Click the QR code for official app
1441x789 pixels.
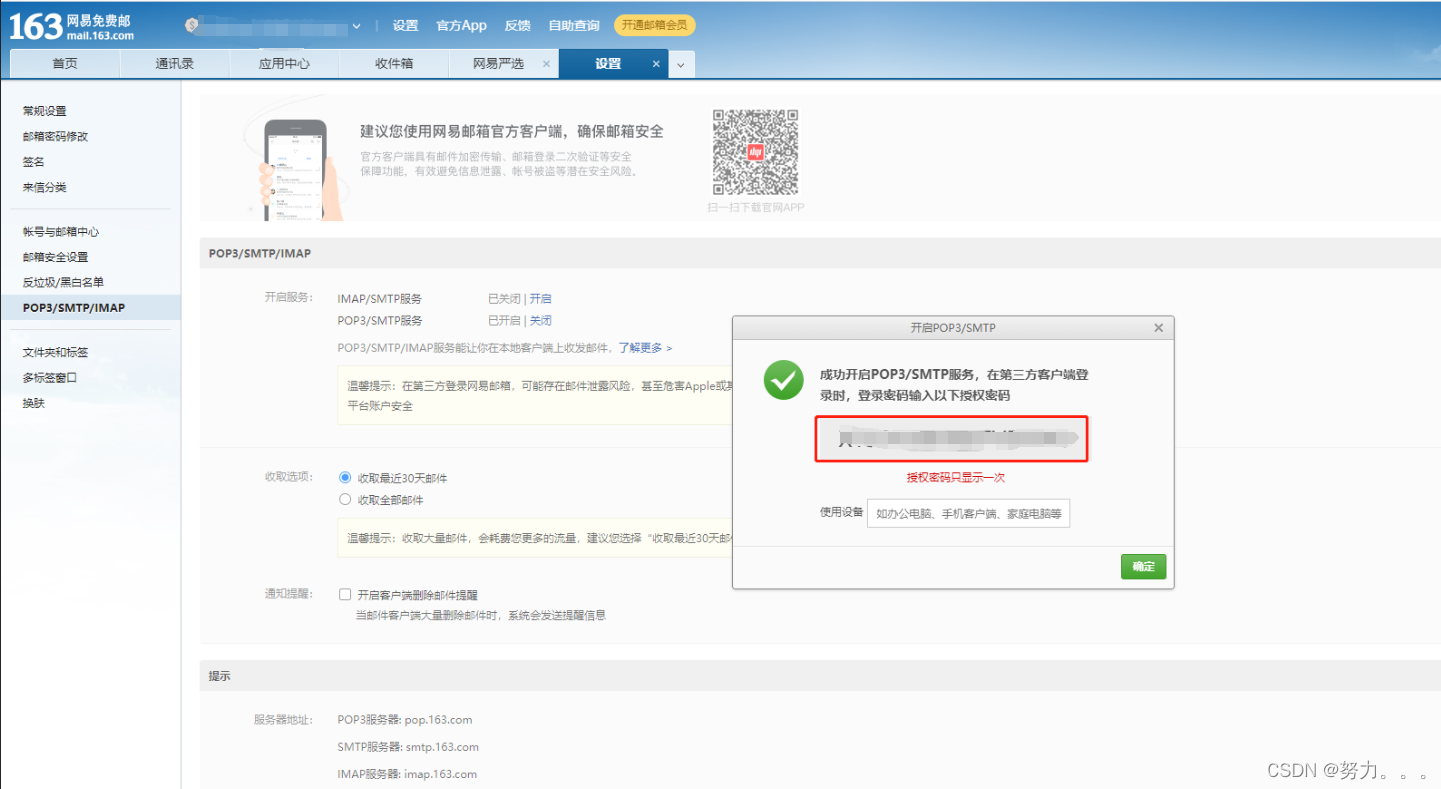(x=755, y=152)
